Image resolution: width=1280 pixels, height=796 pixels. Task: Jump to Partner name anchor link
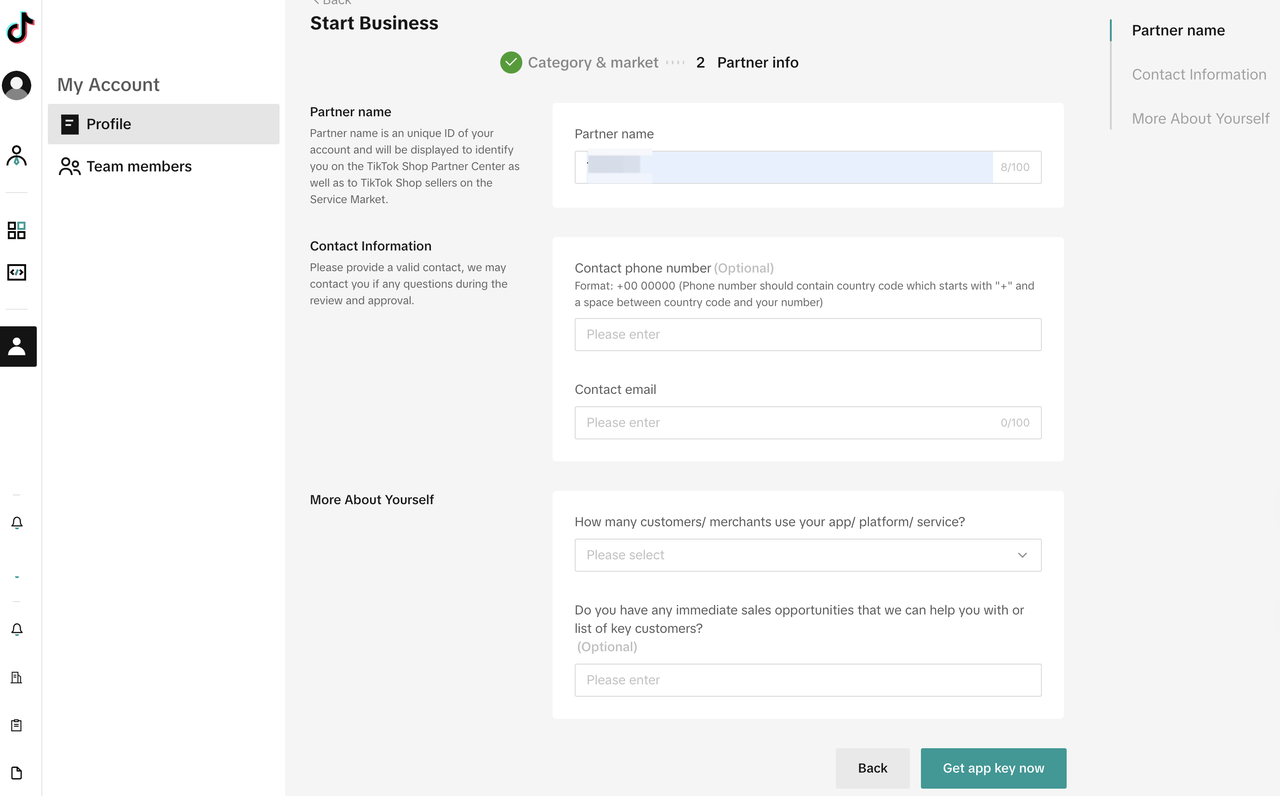pos(1178,30)
